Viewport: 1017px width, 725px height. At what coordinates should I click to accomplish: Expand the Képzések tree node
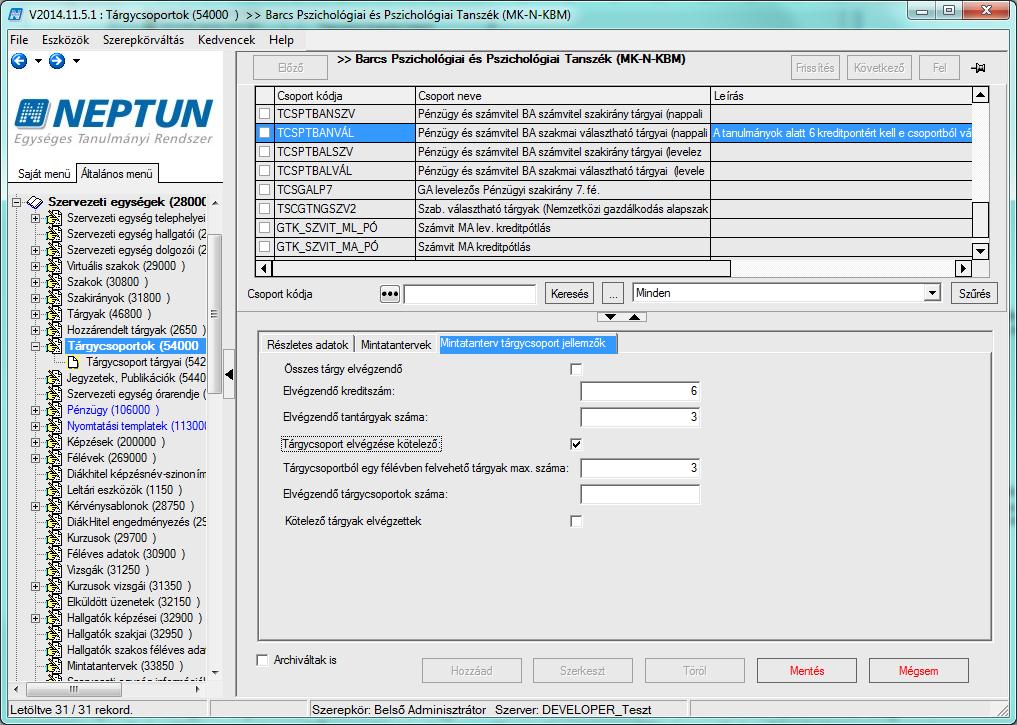(x=36, y=442)
